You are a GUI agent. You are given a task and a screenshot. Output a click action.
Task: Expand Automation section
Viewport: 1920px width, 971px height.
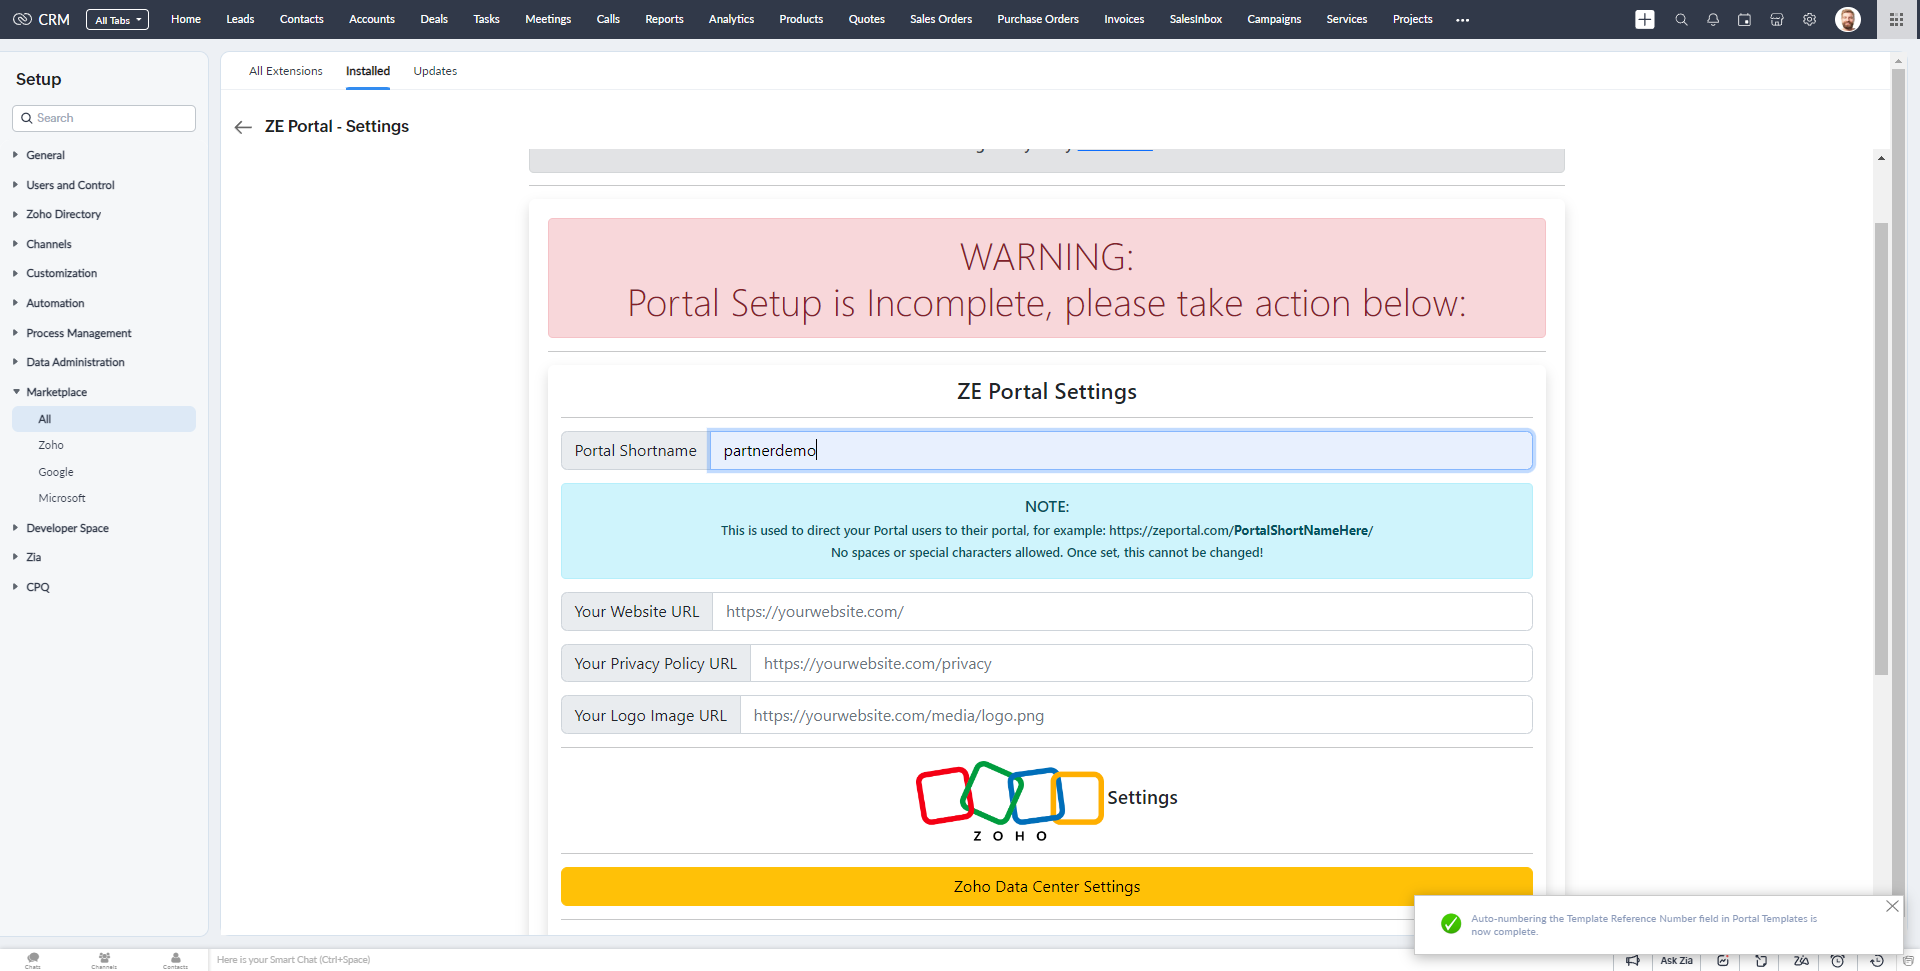[55, 303]
